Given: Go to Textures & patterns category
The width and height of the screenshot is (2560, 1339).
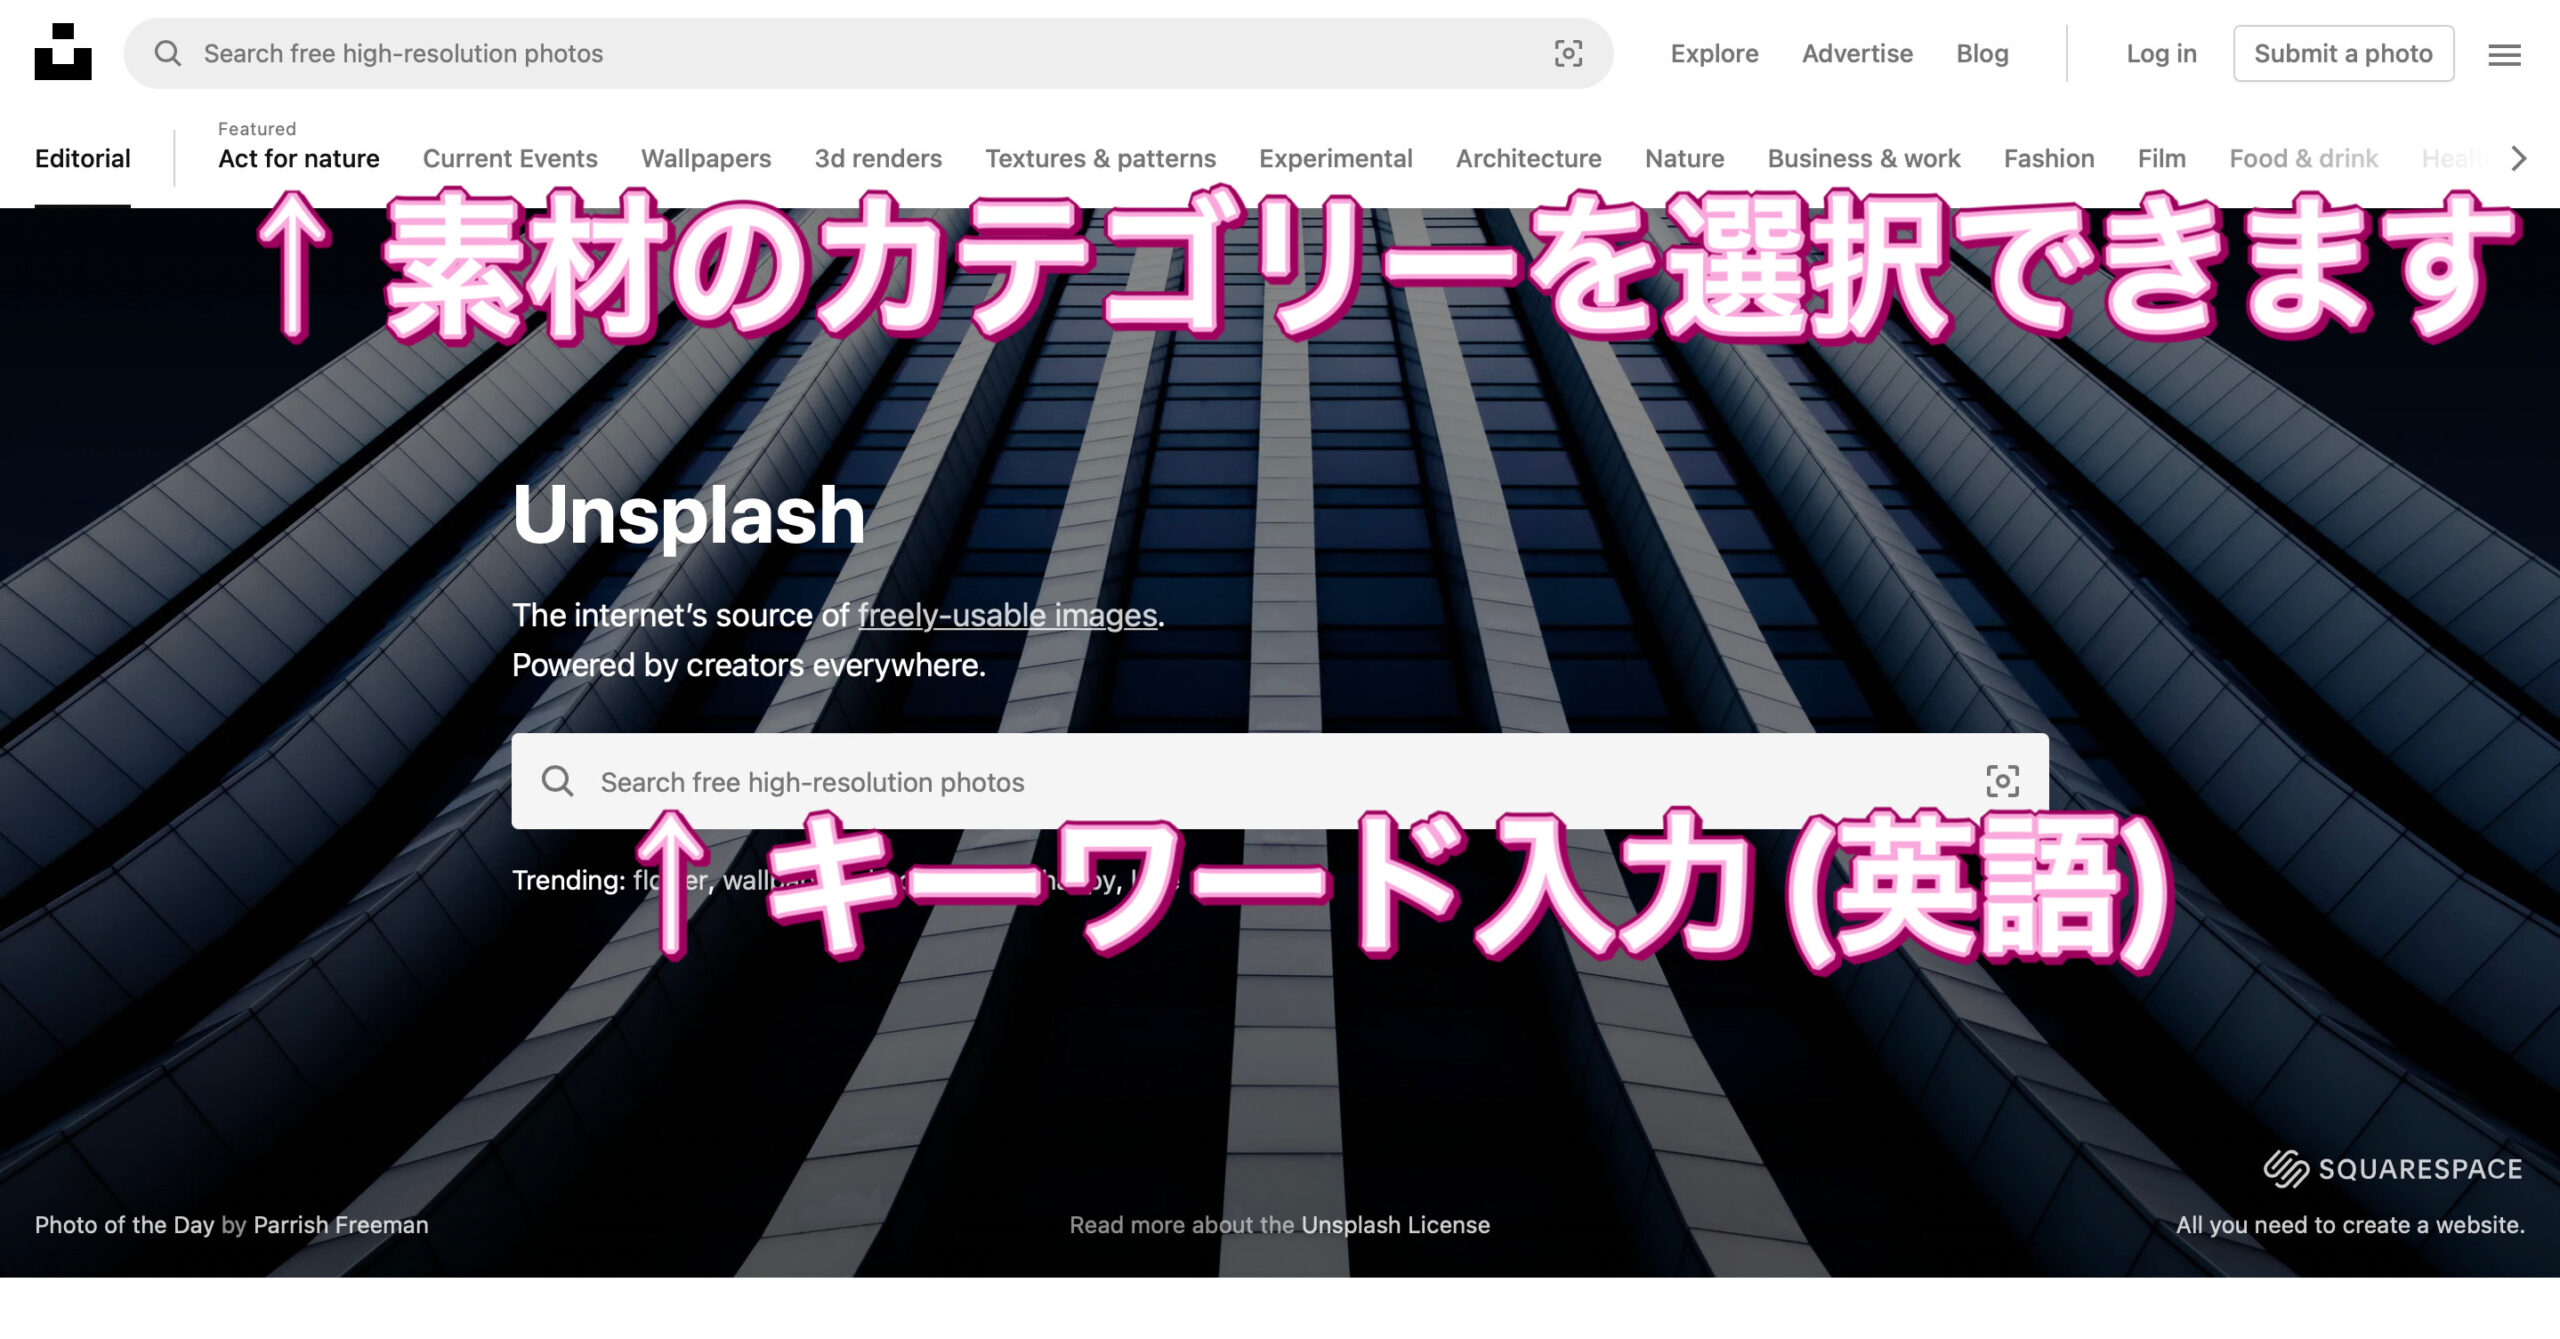Looking at the screenshot, I should pyautogui.click(x=1100, y=158).
